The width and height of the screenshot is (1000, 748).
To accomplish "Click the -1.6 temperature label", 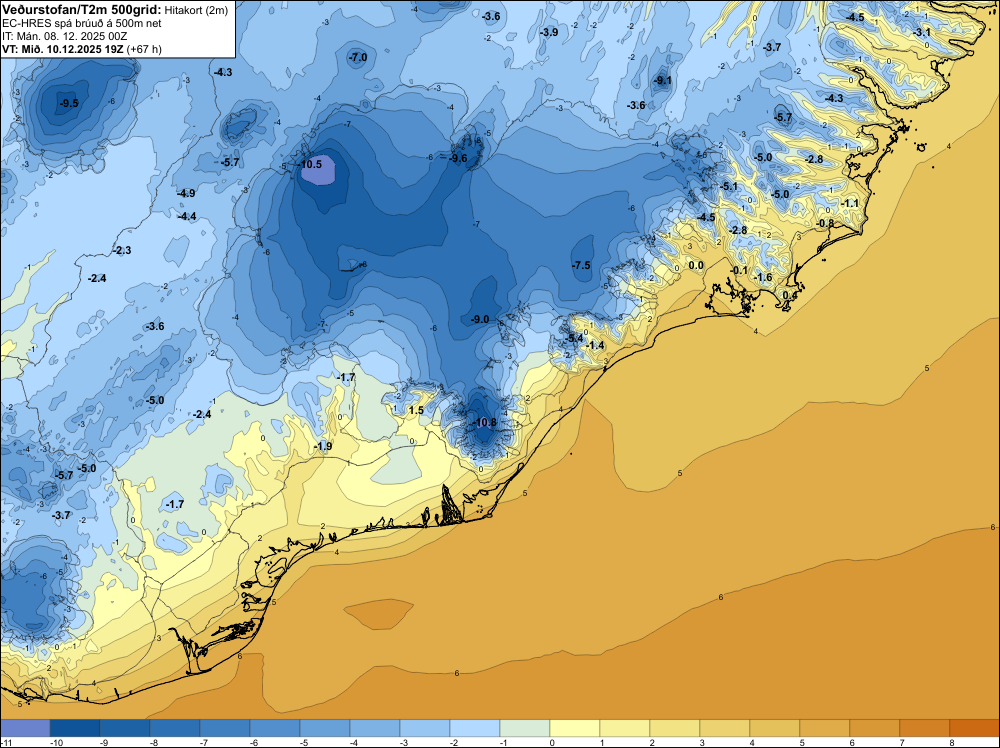I will click(x=763, y=277).
